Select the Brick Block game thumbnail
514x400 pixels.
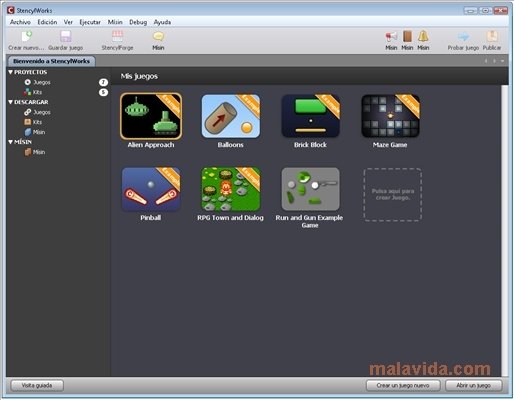point(310,116)
